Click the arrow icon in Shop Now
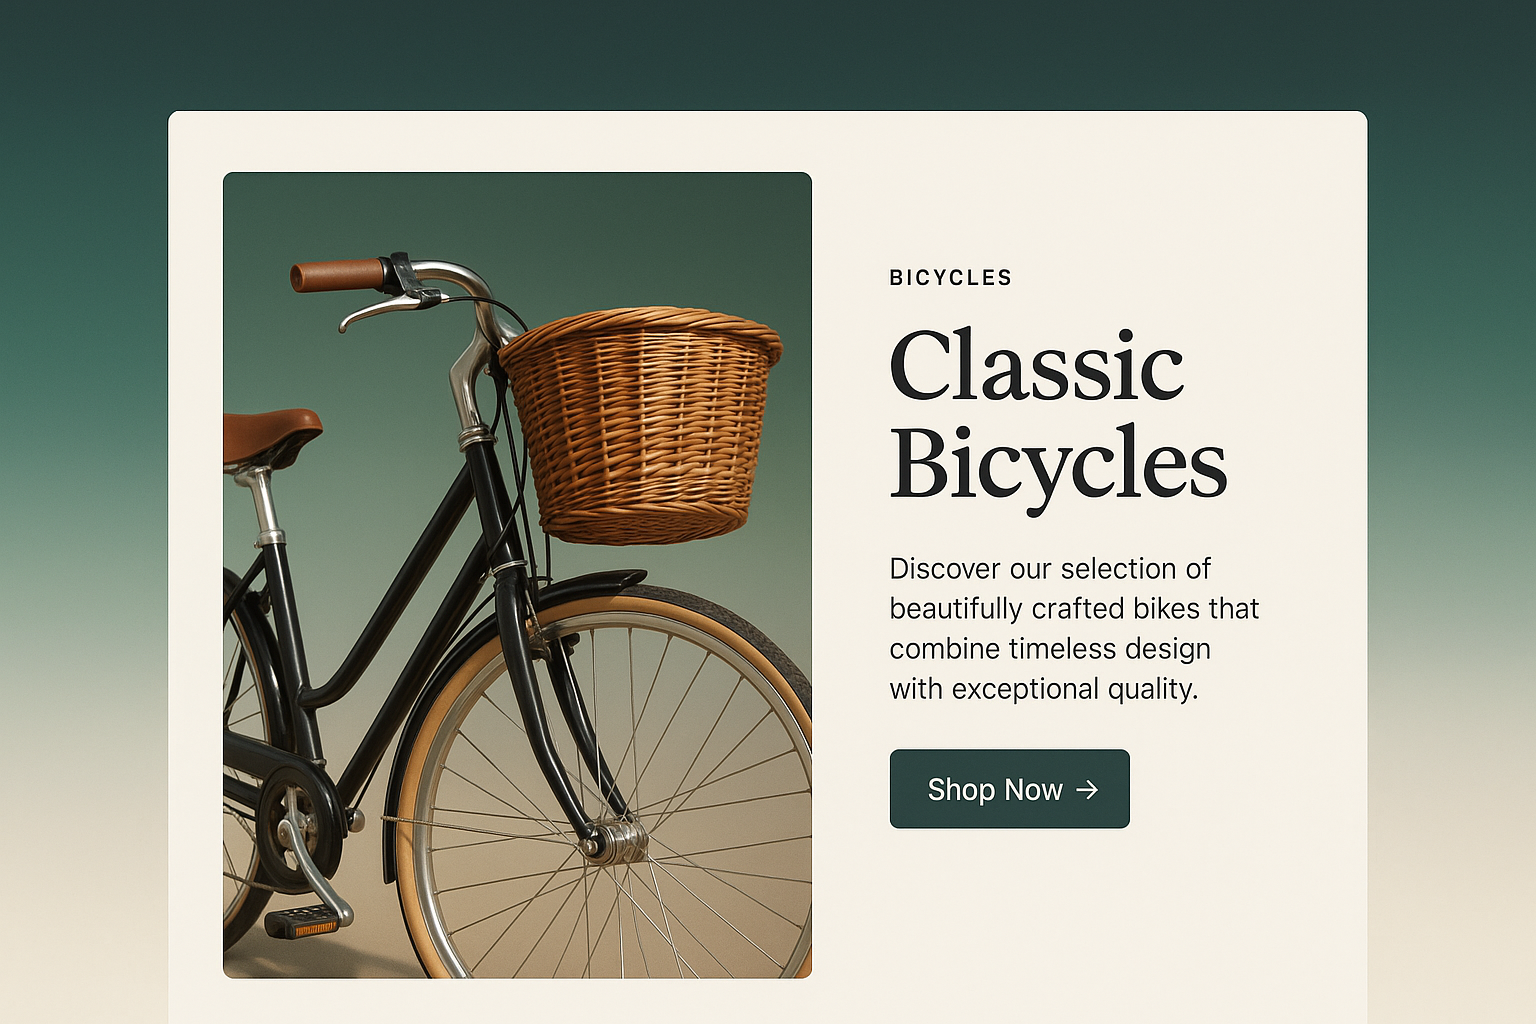1536x1024 pixels. click(x=1087, y=790)
